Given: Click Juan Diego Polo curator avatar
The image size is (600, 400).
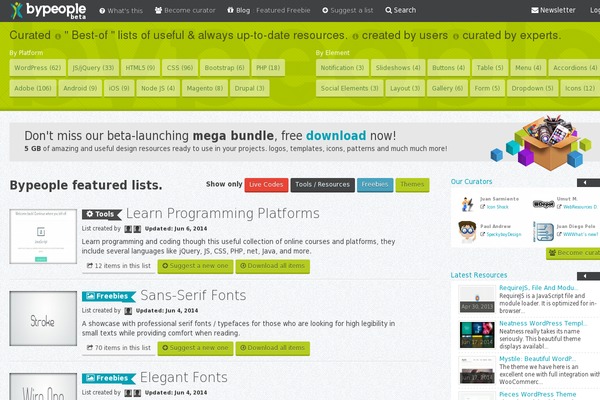Looking at the screenshot, I should coord(544,231).
